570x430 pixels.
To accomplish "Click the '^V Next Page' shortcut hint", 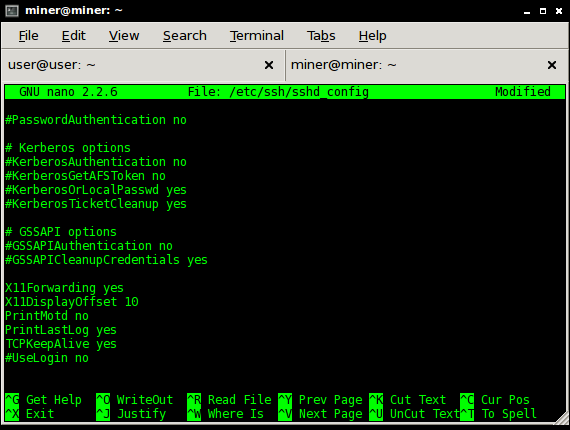I will tap(320, 414).
